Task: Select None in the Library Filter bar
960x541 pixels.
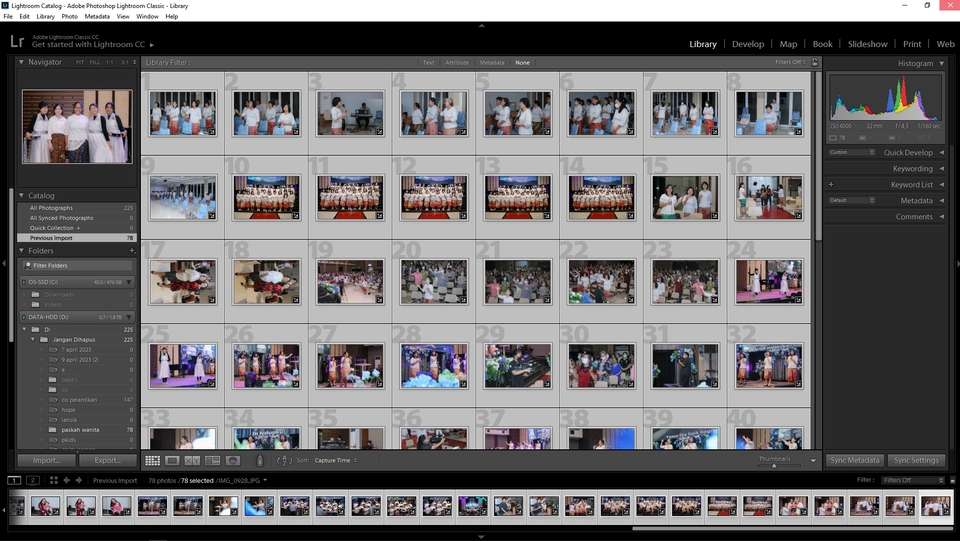Action: click(522, 62)
